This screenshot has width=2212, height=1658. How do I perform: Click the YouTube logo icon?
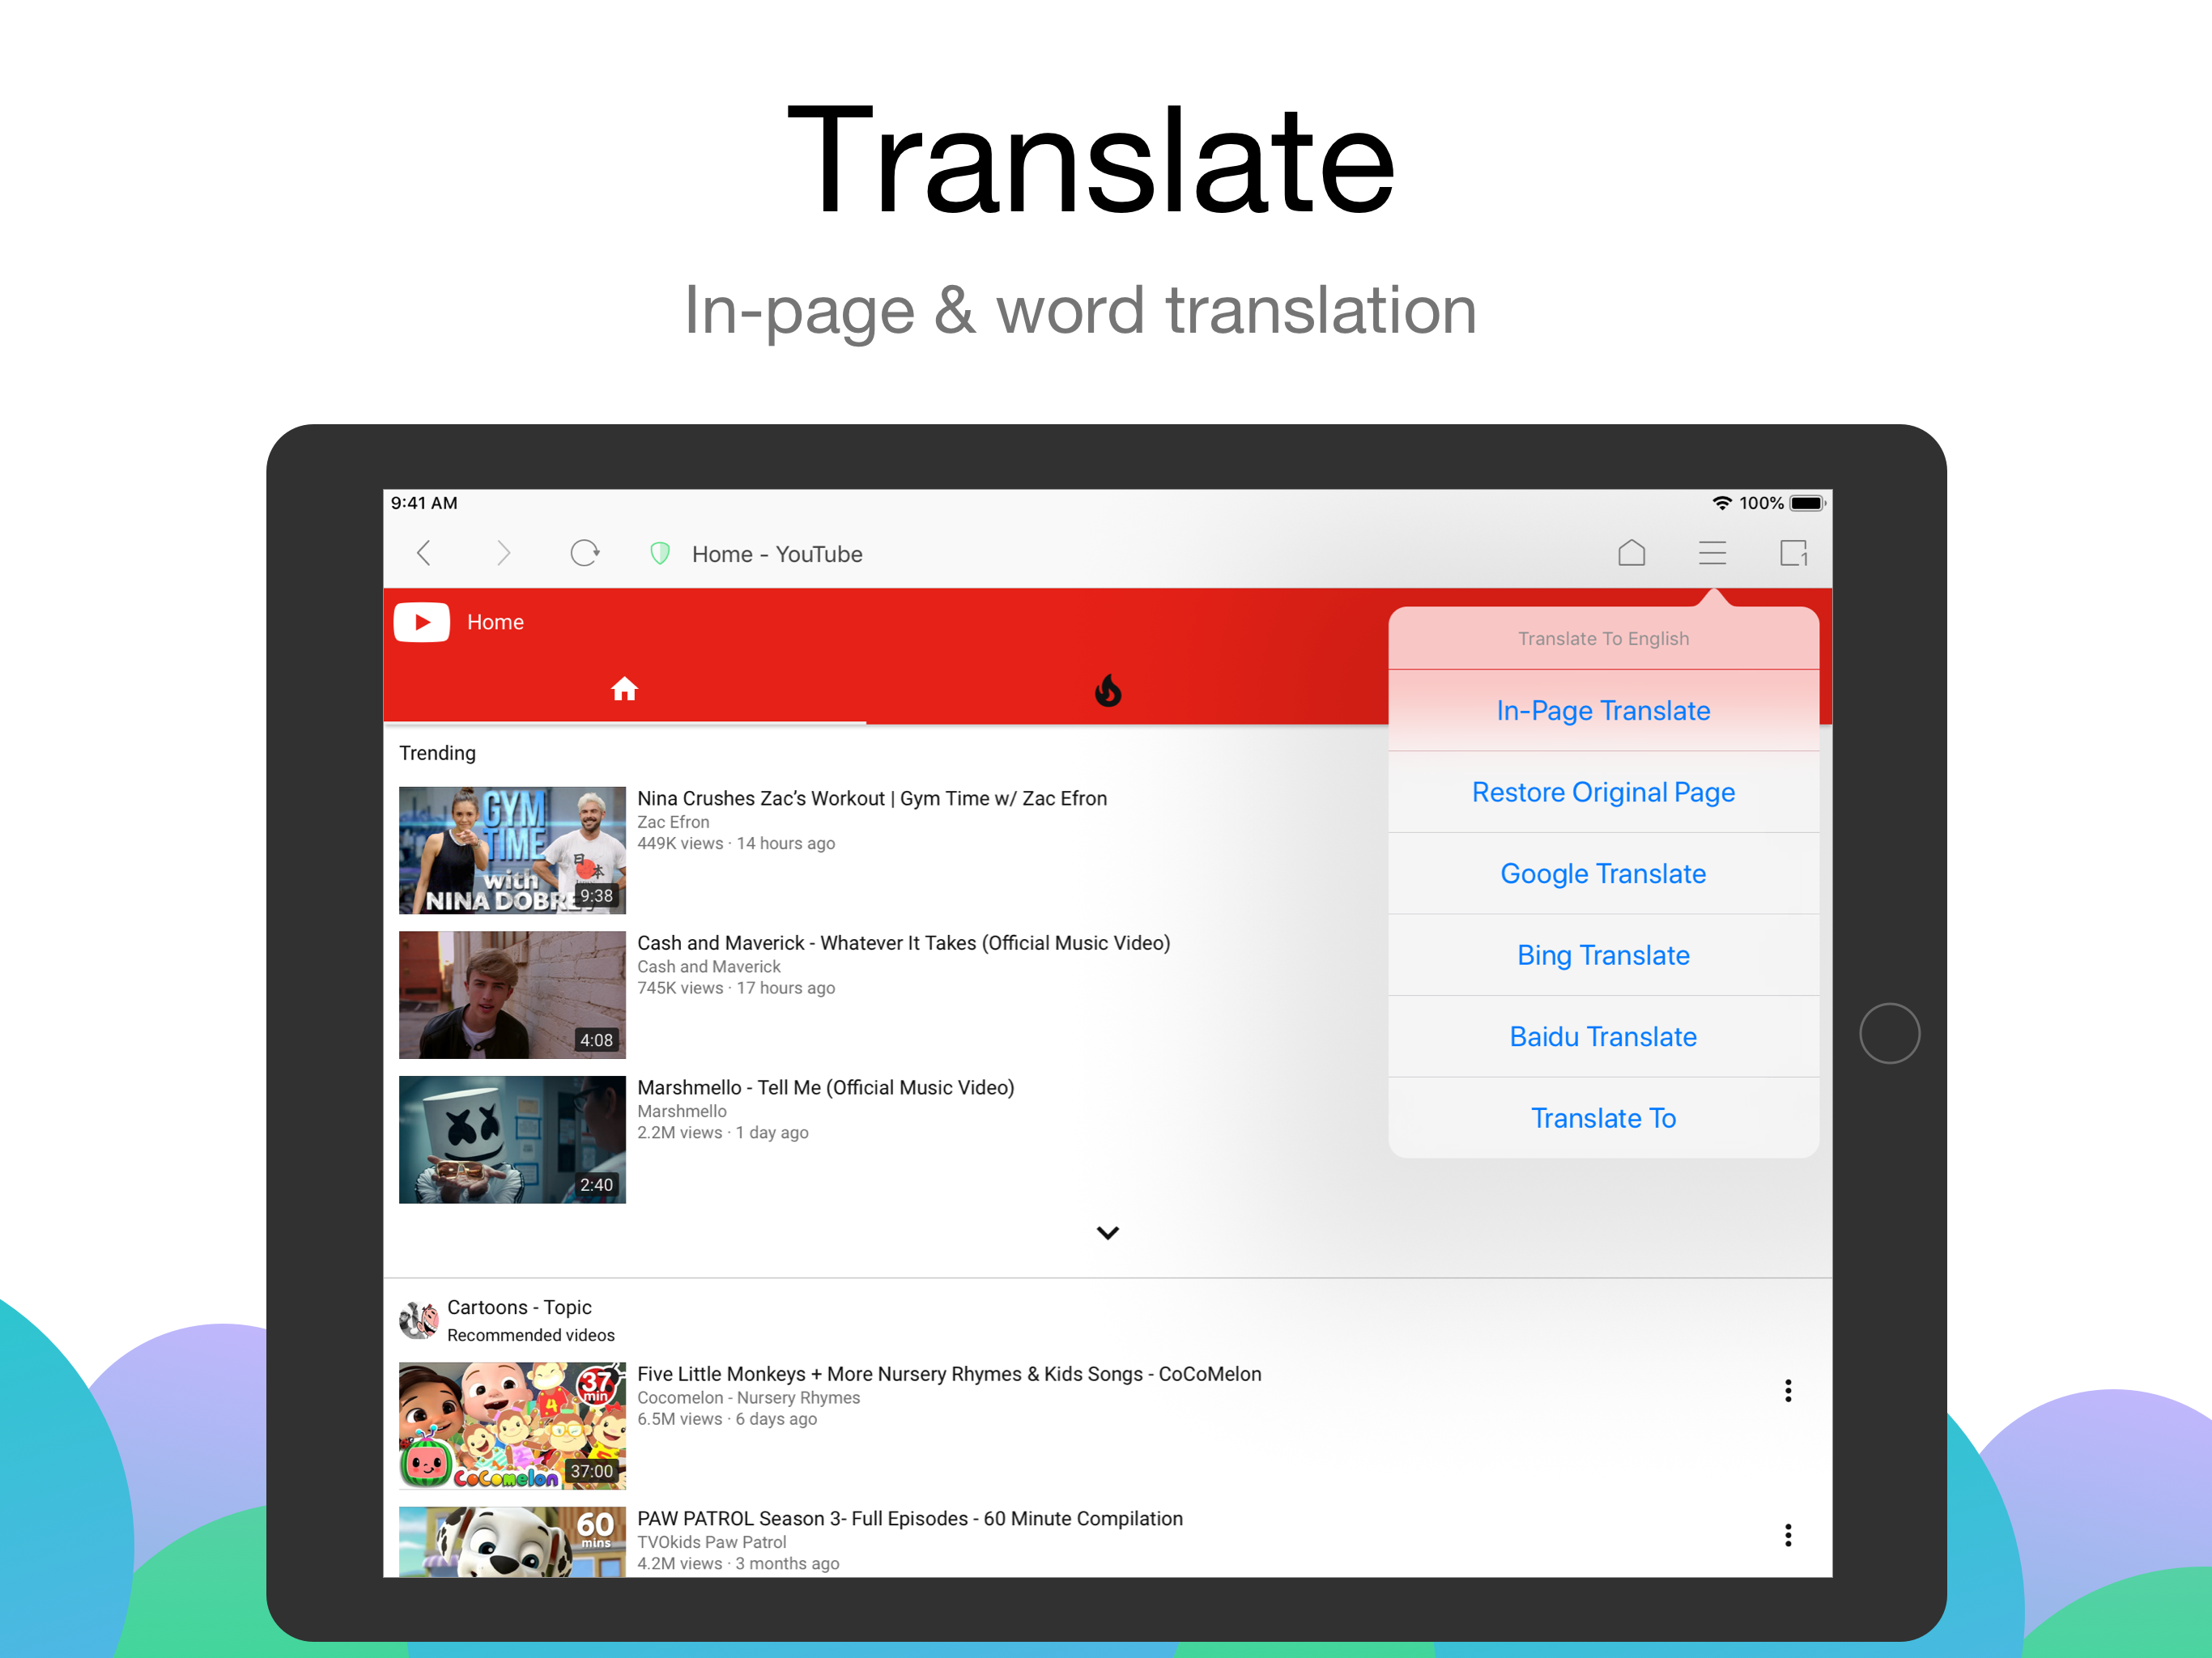click(x=422, y=622)
